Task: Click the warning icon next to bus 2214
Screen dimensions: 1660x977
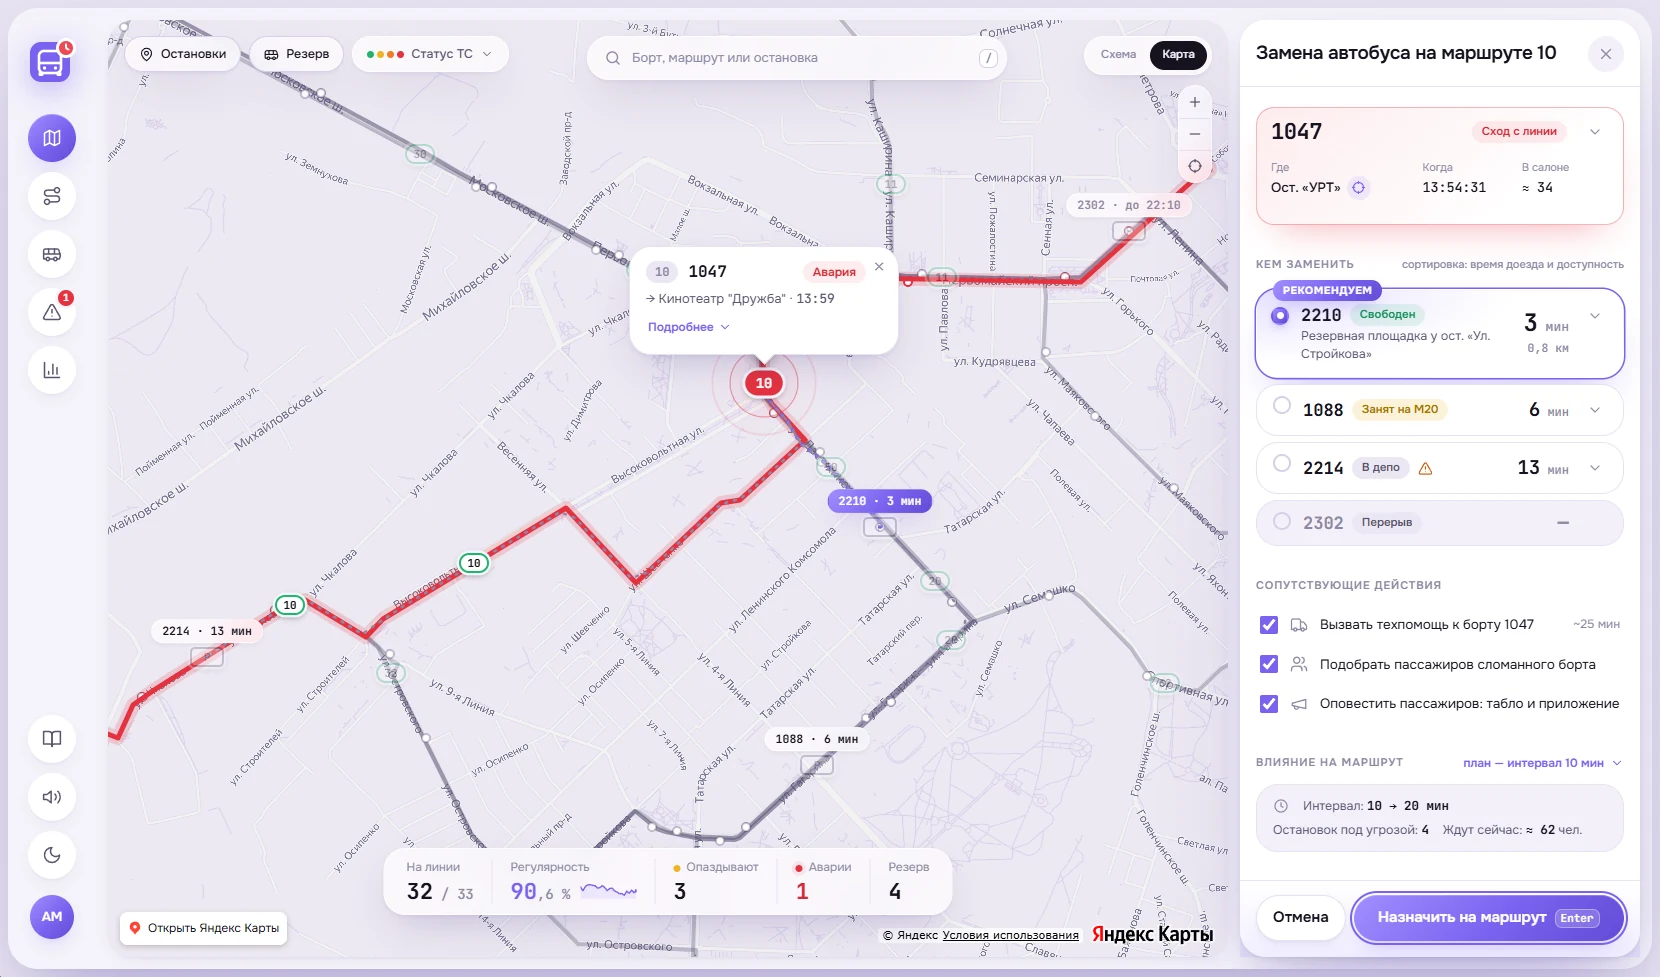Action: click(1426, 468)
